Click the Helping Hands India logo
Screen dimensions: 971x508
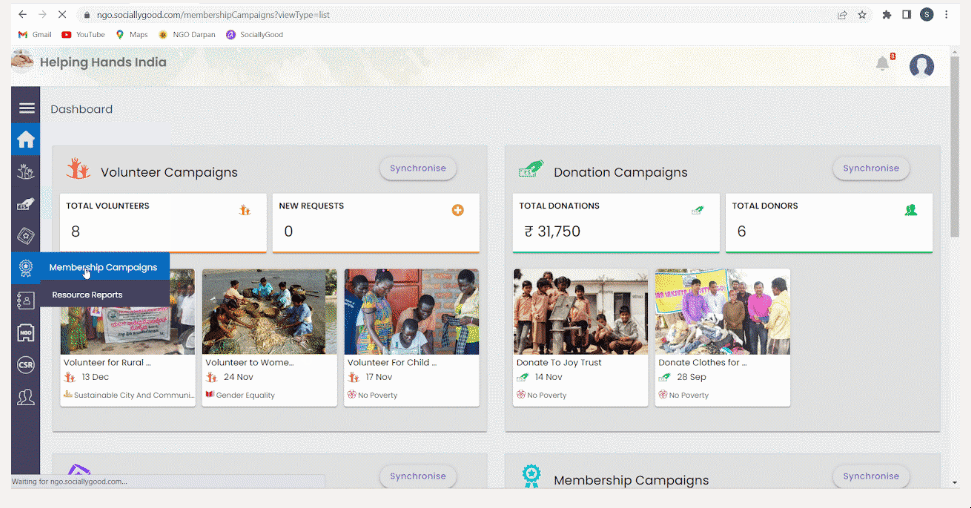(x=22, y=61)
